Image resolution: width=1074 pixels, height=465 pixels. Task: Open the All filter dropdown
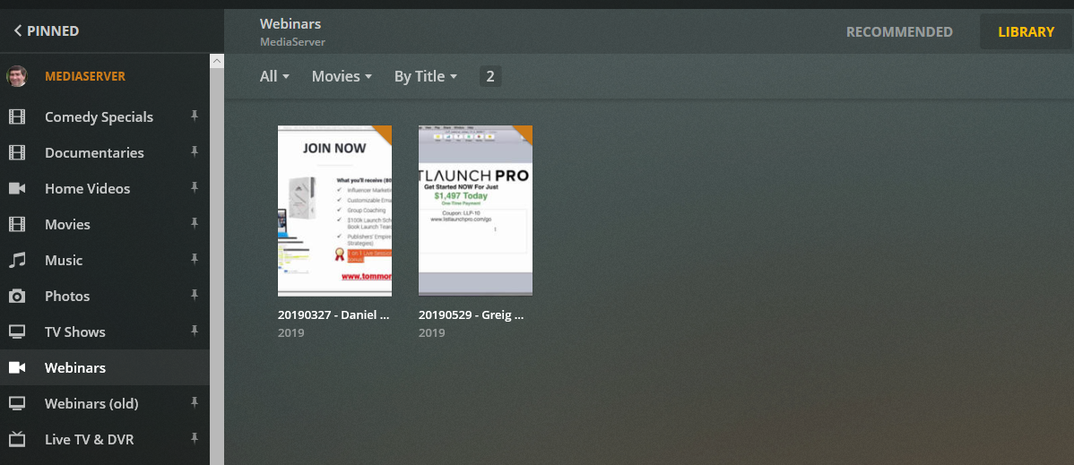tap(275, 77)
